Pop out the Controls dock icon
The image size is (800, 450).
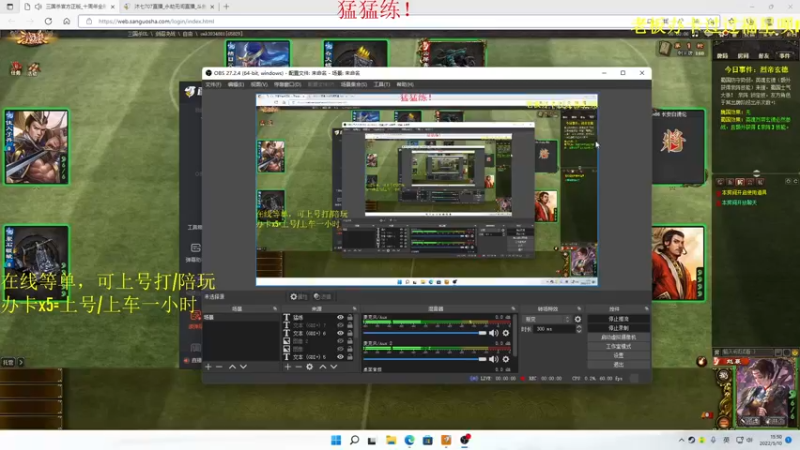point(646,309)
